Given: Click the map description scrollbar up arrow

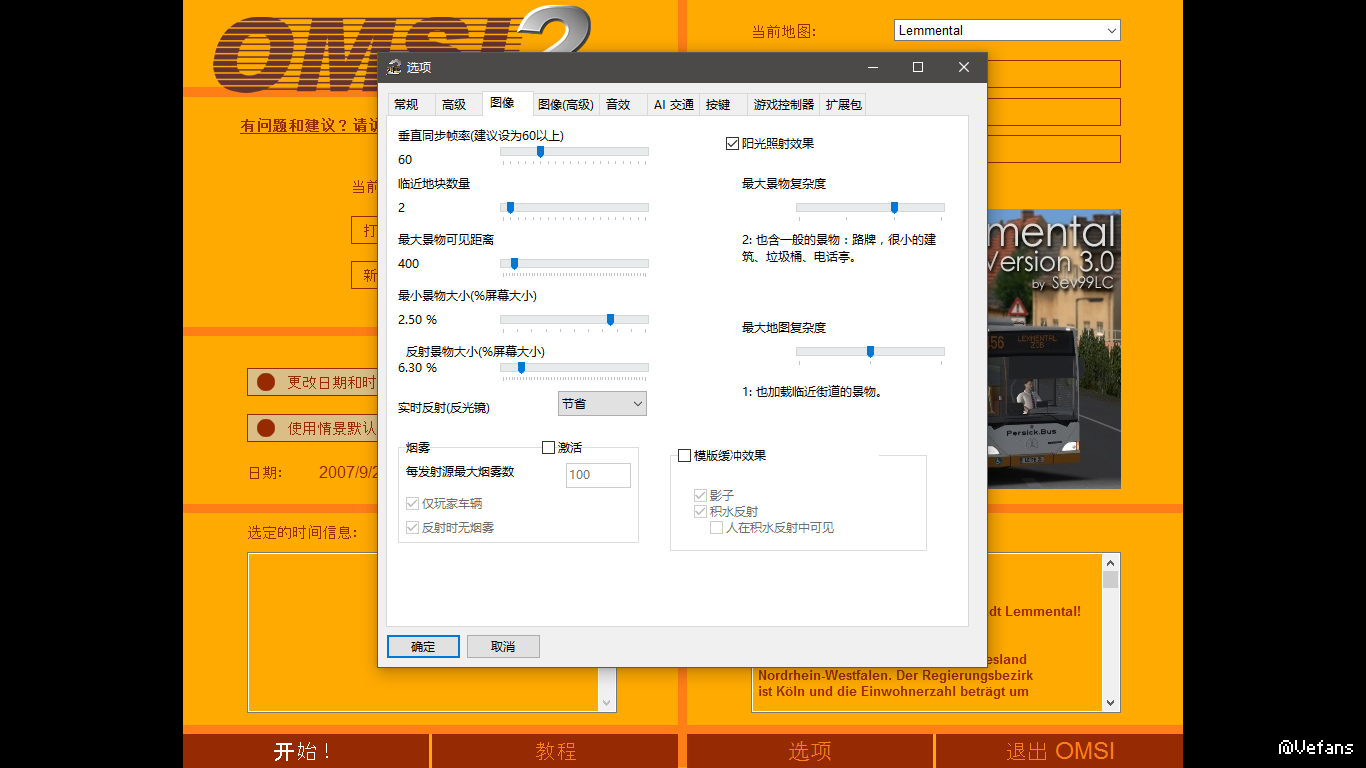Looking at the screenshot, I should [x=1110, y=563].
